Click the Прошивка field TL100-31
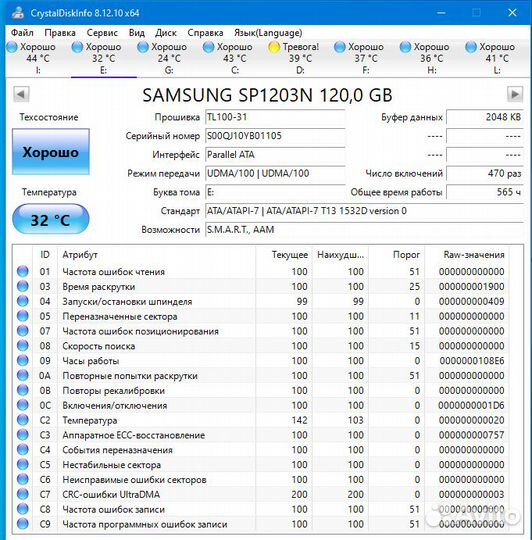The width and height of the screenshot is (532, 540). click(275, 117)
